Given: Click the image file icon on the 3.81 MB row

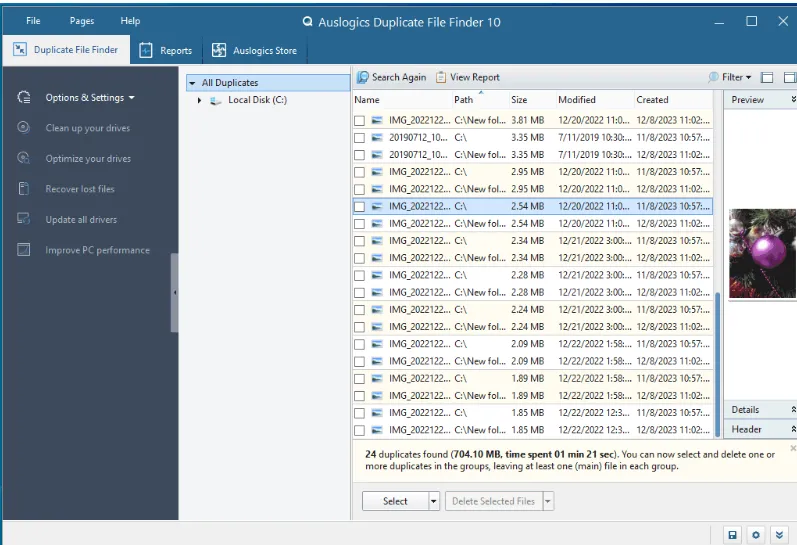Looking at the screenshot, I should pos(377,120).
